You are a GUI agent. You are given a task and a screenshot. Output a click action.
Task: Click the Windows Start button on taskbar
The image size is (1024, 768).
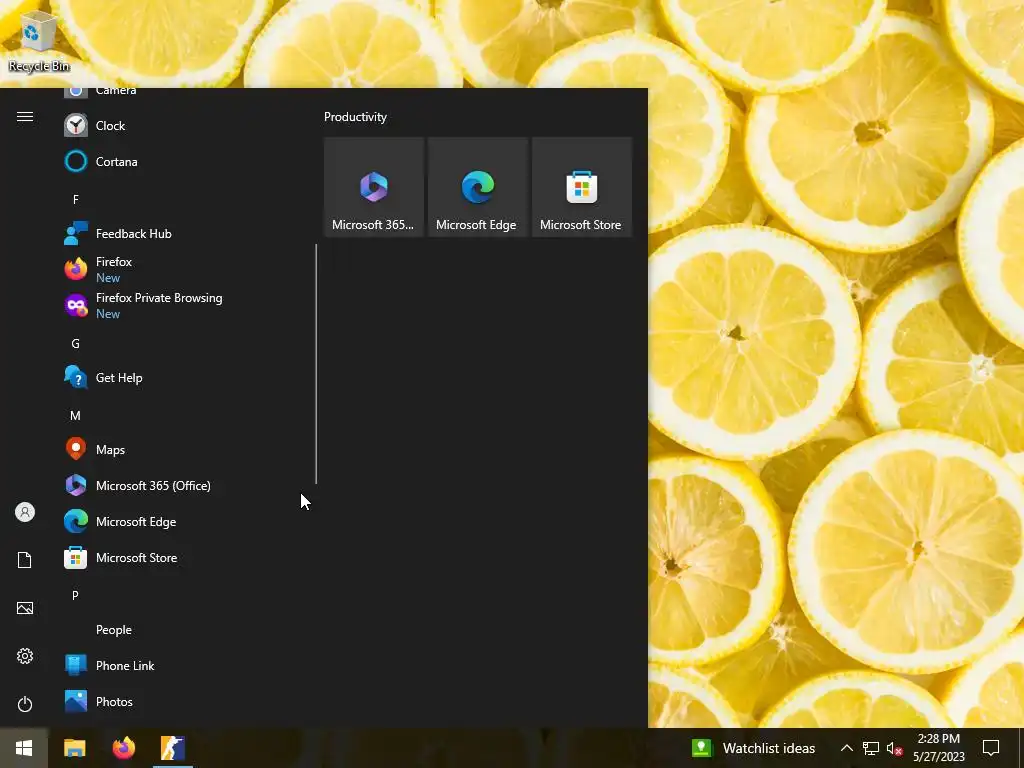pos(24,748)
